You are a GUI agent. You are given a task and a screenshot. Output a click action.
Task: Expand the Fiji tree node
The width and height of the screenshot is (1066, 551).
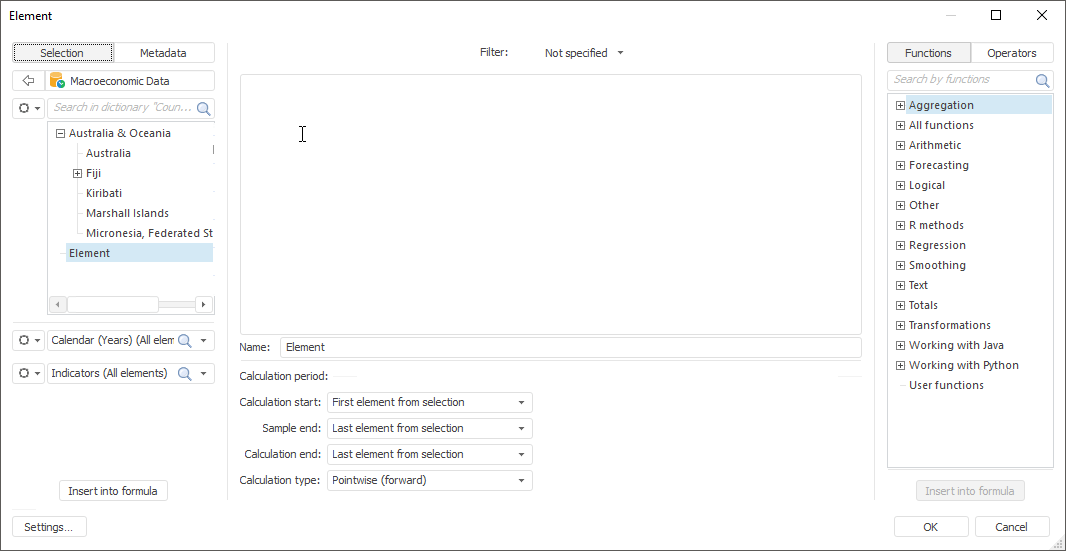78,173
